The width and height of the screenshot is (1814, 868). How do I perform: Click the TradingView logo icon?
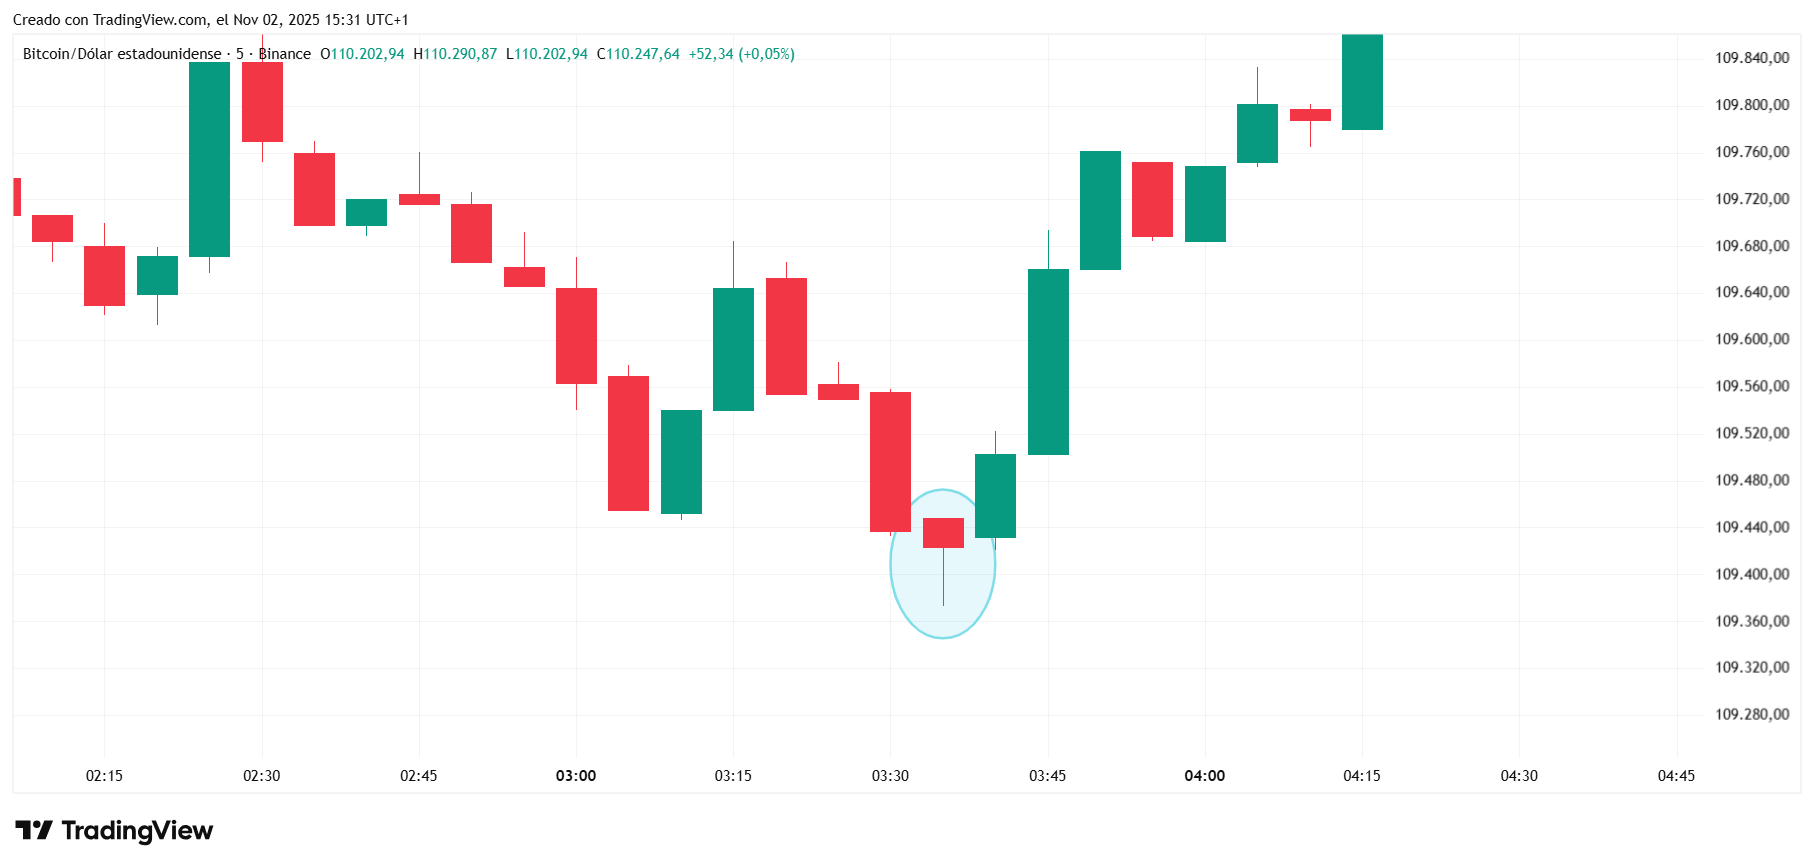33,830
